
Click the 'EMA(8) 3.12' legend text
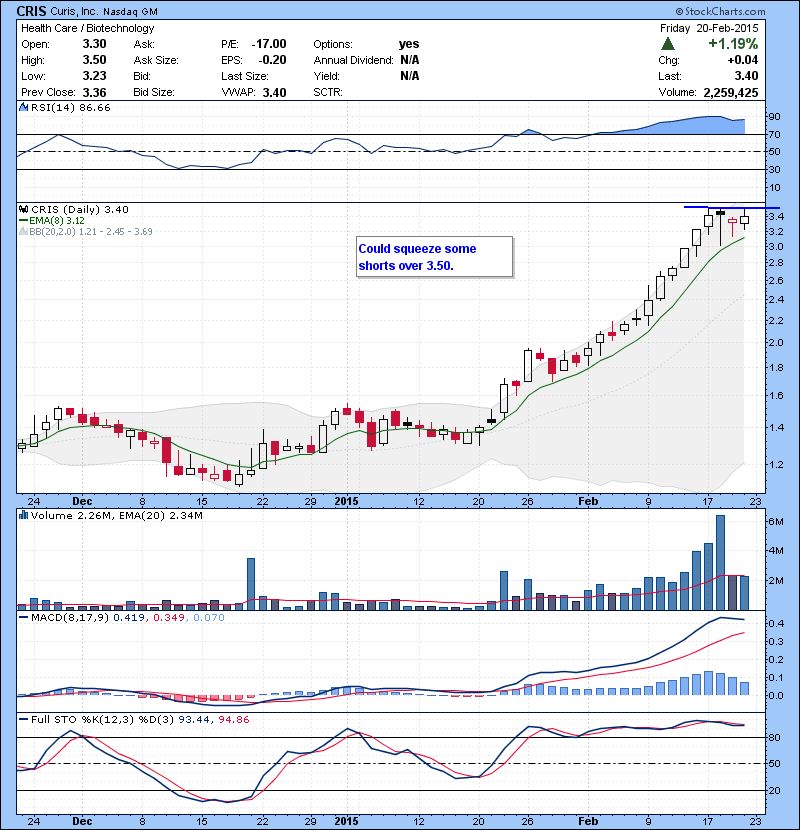coord(57,221)
